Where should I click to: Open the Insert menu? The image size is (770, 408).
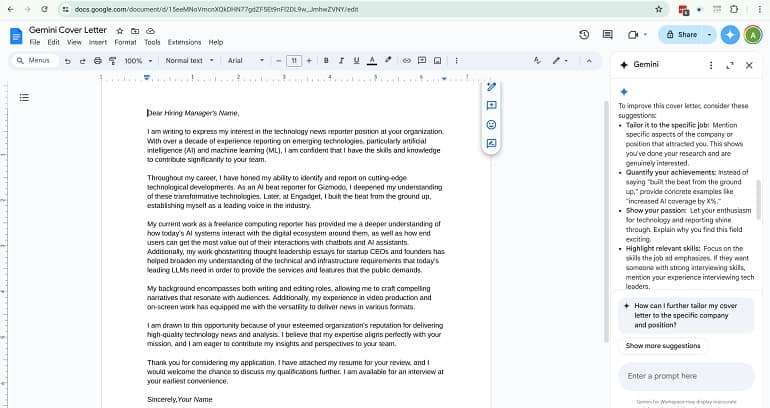click(x=98, y=42)
